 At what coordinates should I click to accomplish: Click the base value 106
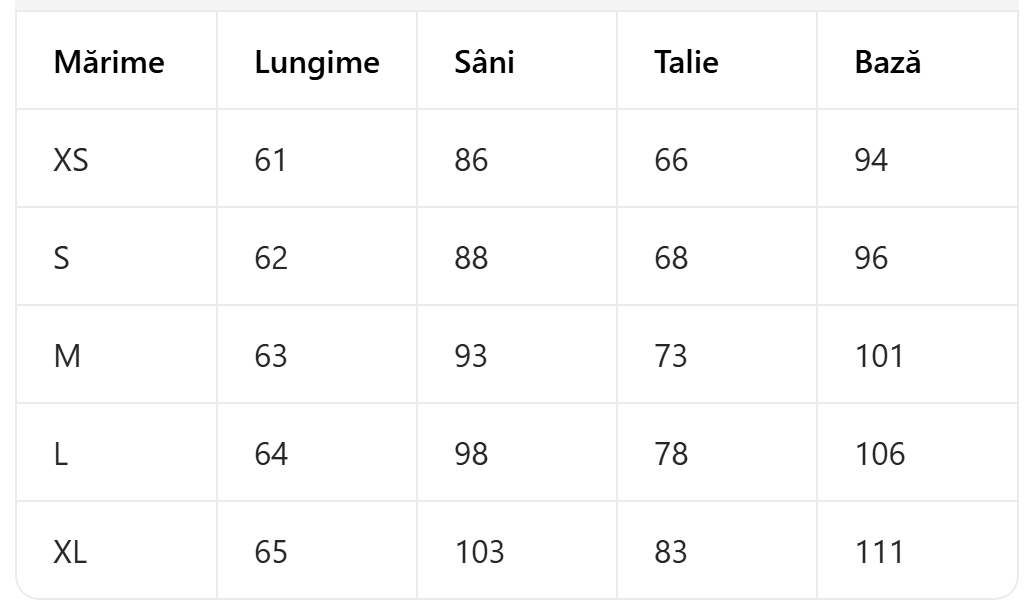tap(880, 454)
